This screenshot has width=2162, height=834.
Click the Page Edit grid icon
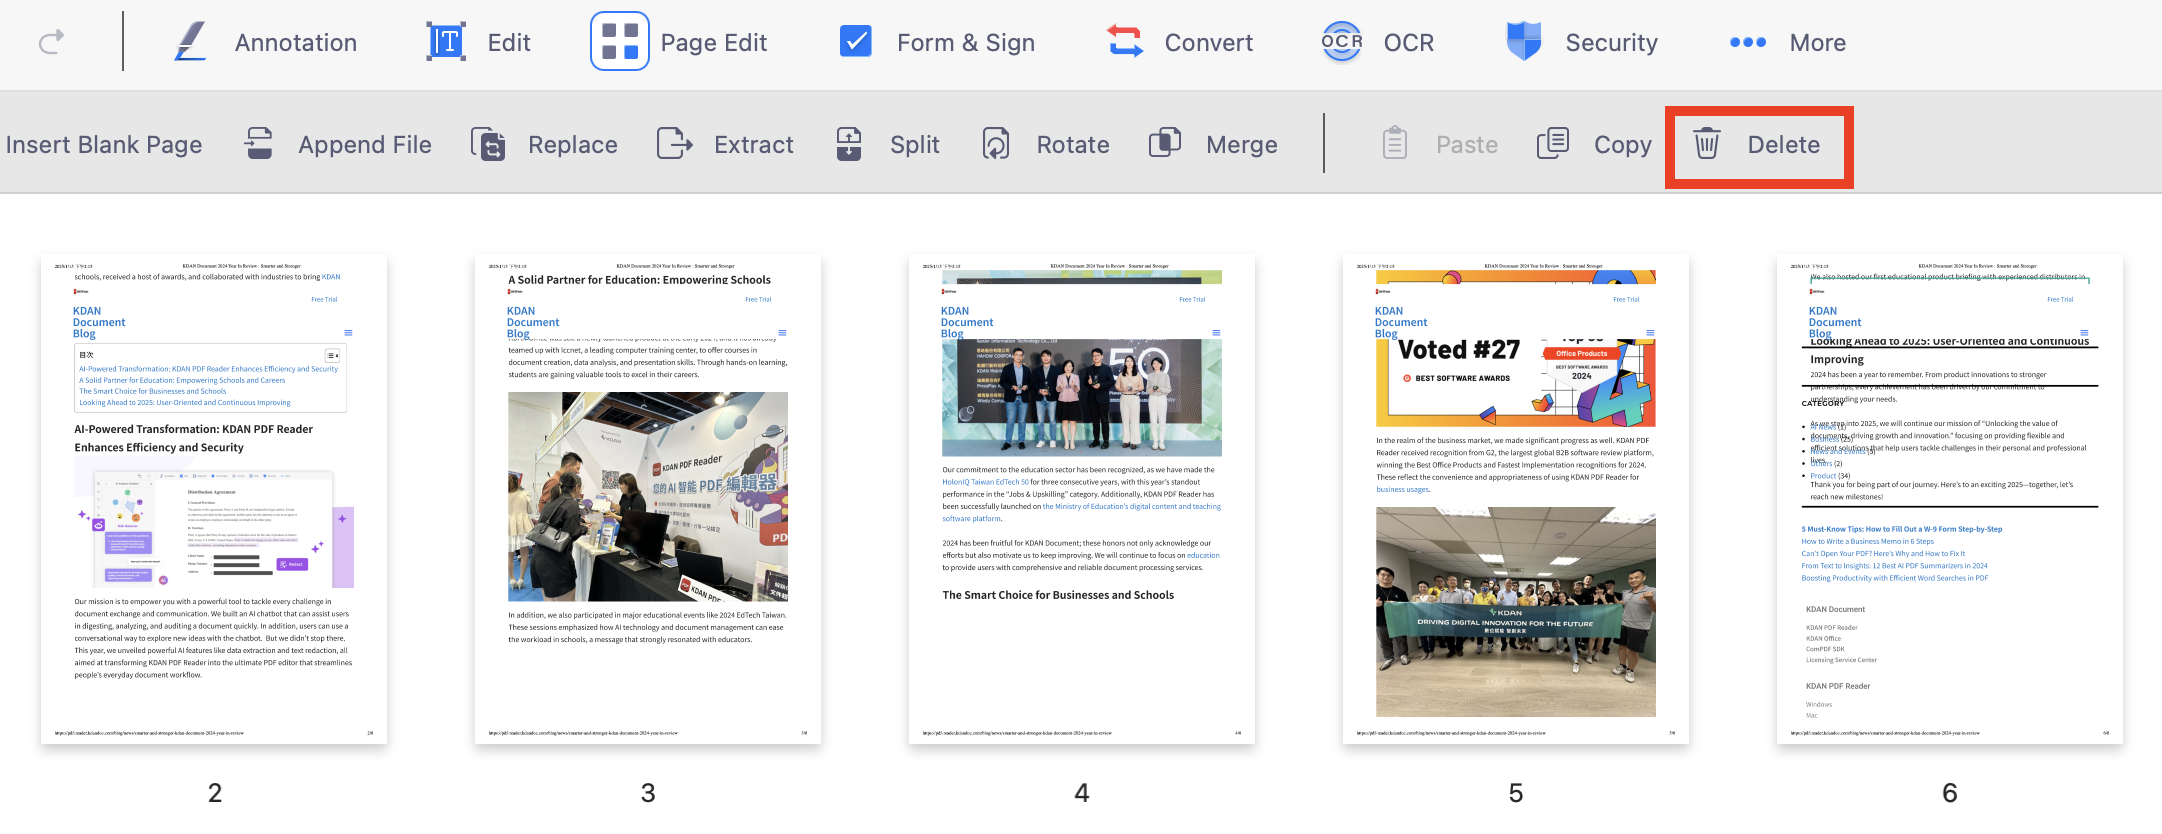pyautogui.click(x=620, y=42)
